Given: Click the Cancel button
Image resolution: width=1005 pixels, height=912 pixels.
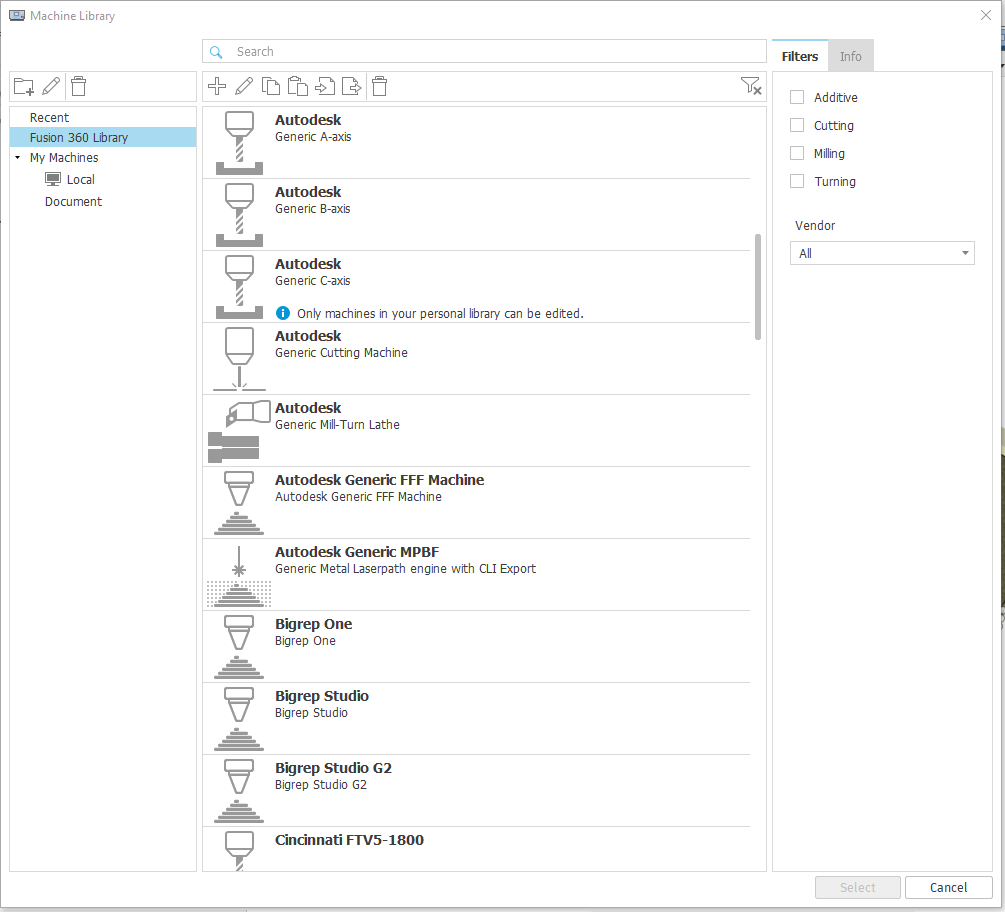Looking at the screenshot, I should click(x=949, y=888).
